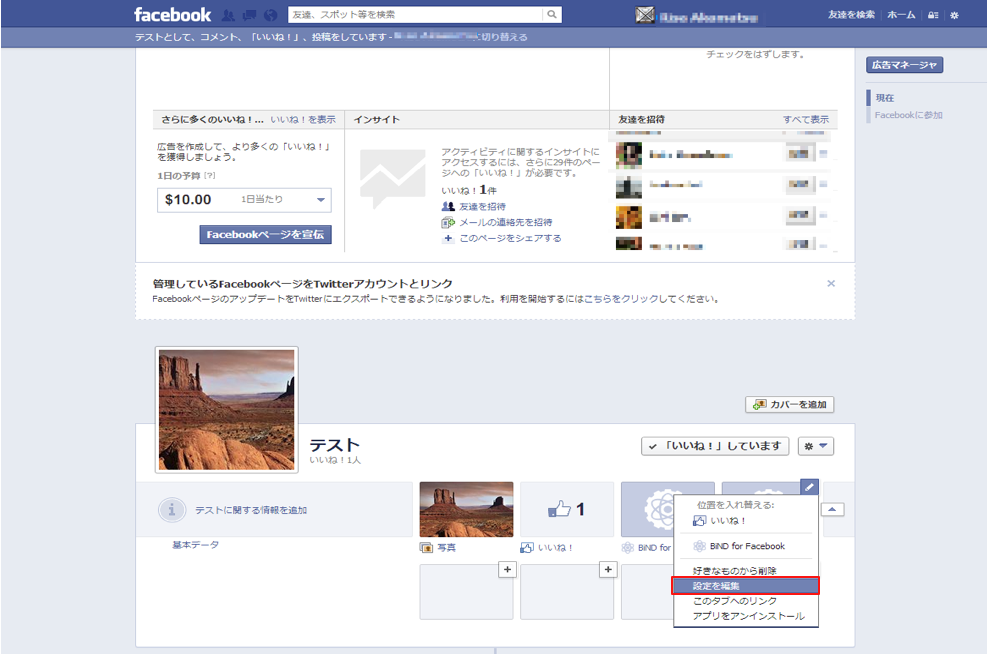The height and width of the screenshot is (654, 988).
Task: Click the 友達を招待 link under insights
Action: tap(482, 207)
